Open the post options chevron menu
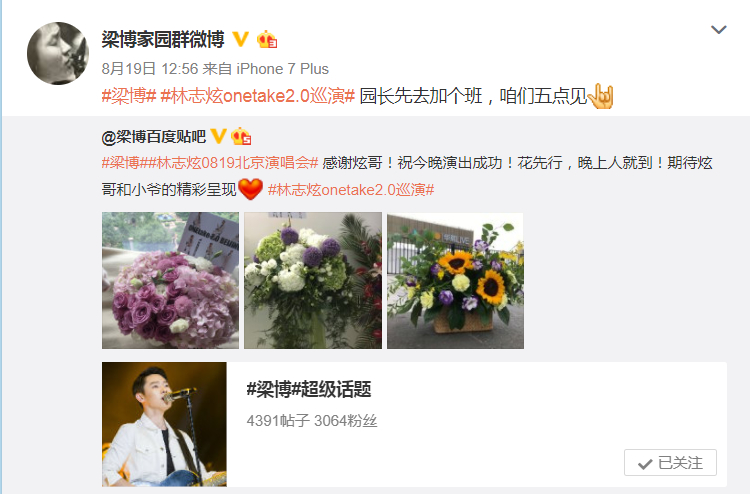This screenshot has height=494, width=750. pyautogui.click(x=718, y=30)
